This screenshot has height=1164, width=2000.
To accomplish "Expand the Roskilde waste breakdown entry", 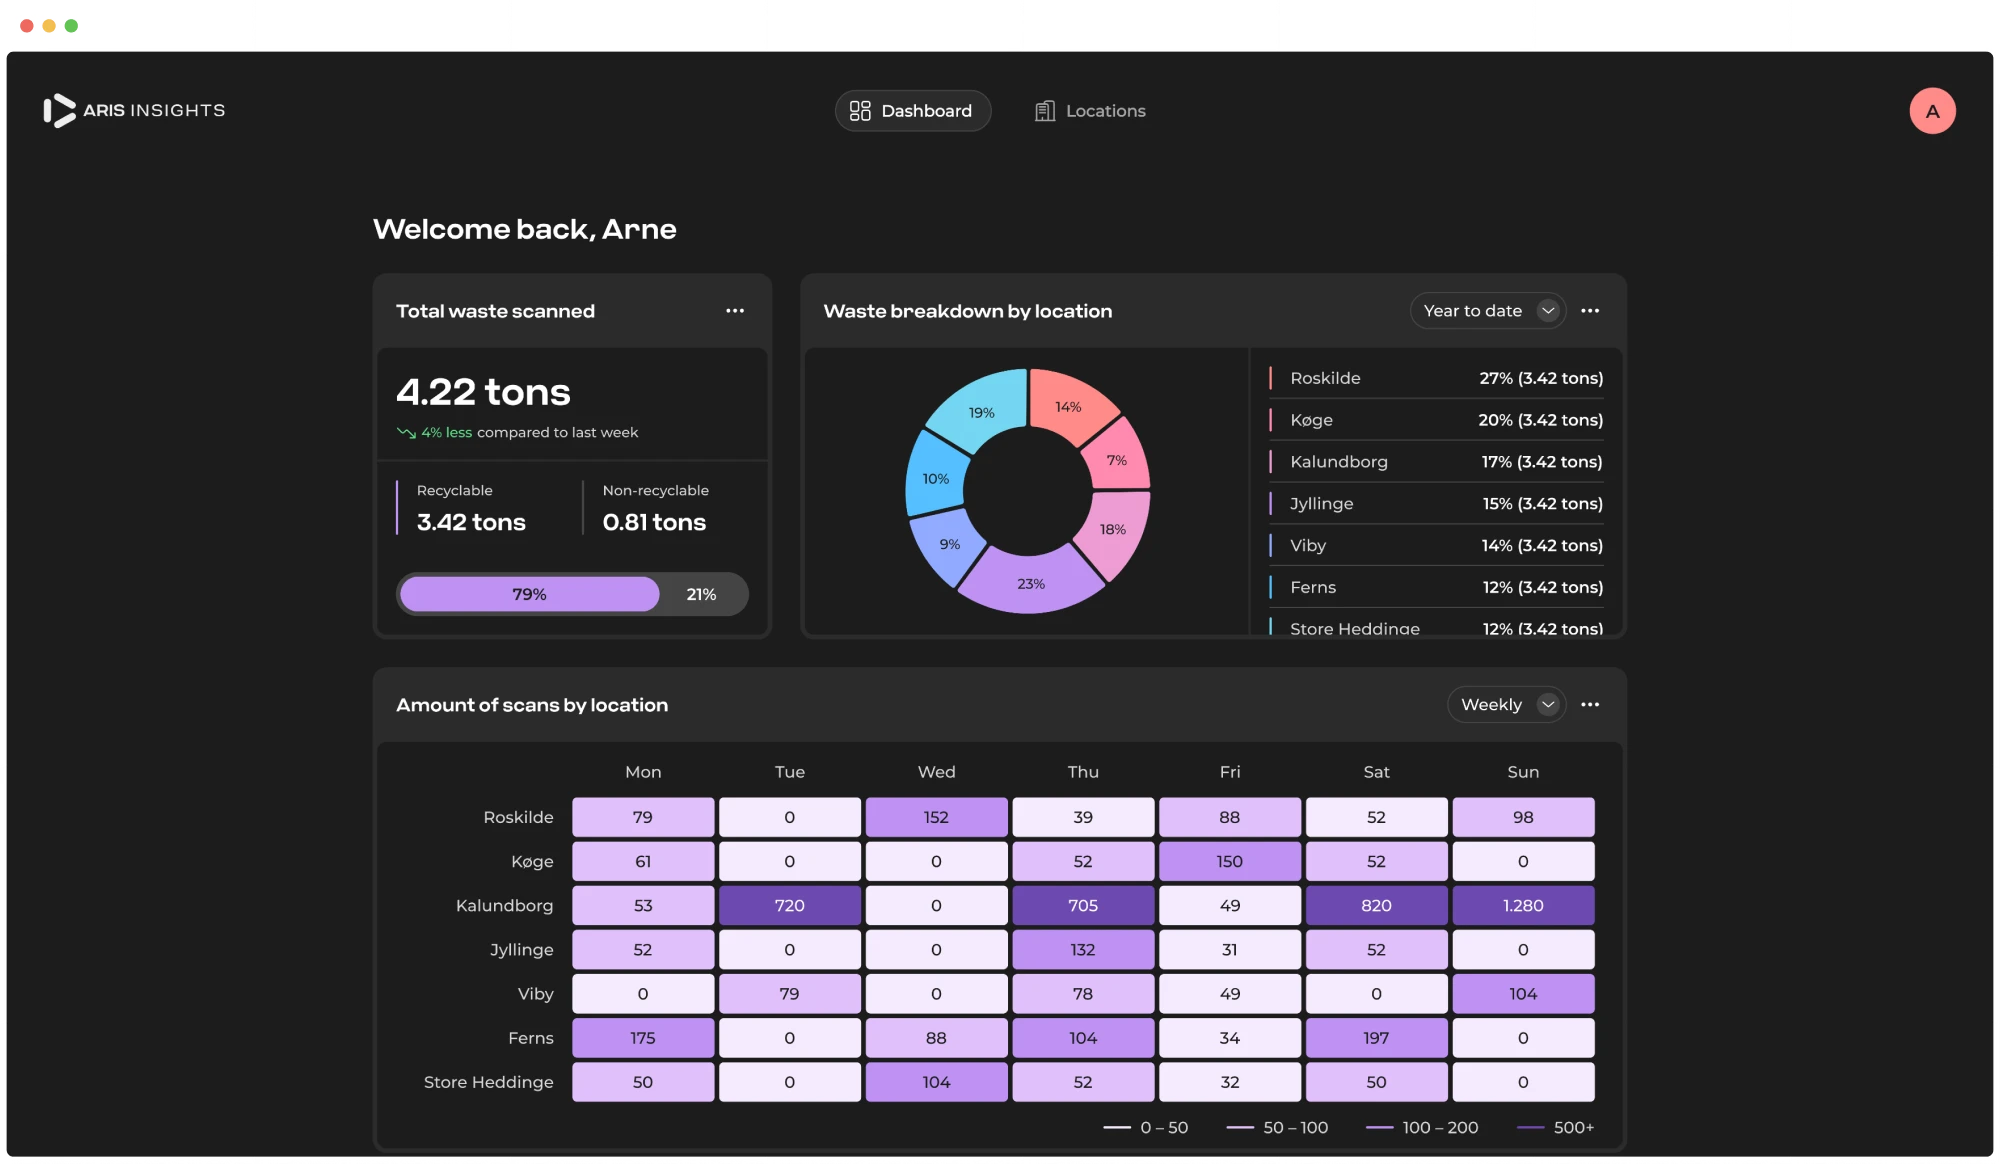I will pos(1434,377).
